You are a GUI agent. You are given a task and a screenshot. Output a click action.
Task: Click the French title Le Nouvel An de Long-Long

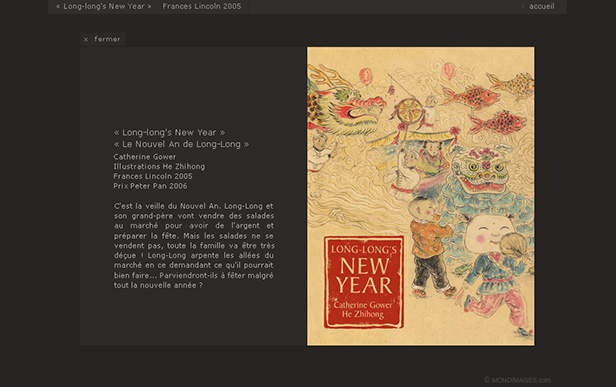[x=181, y=144]
